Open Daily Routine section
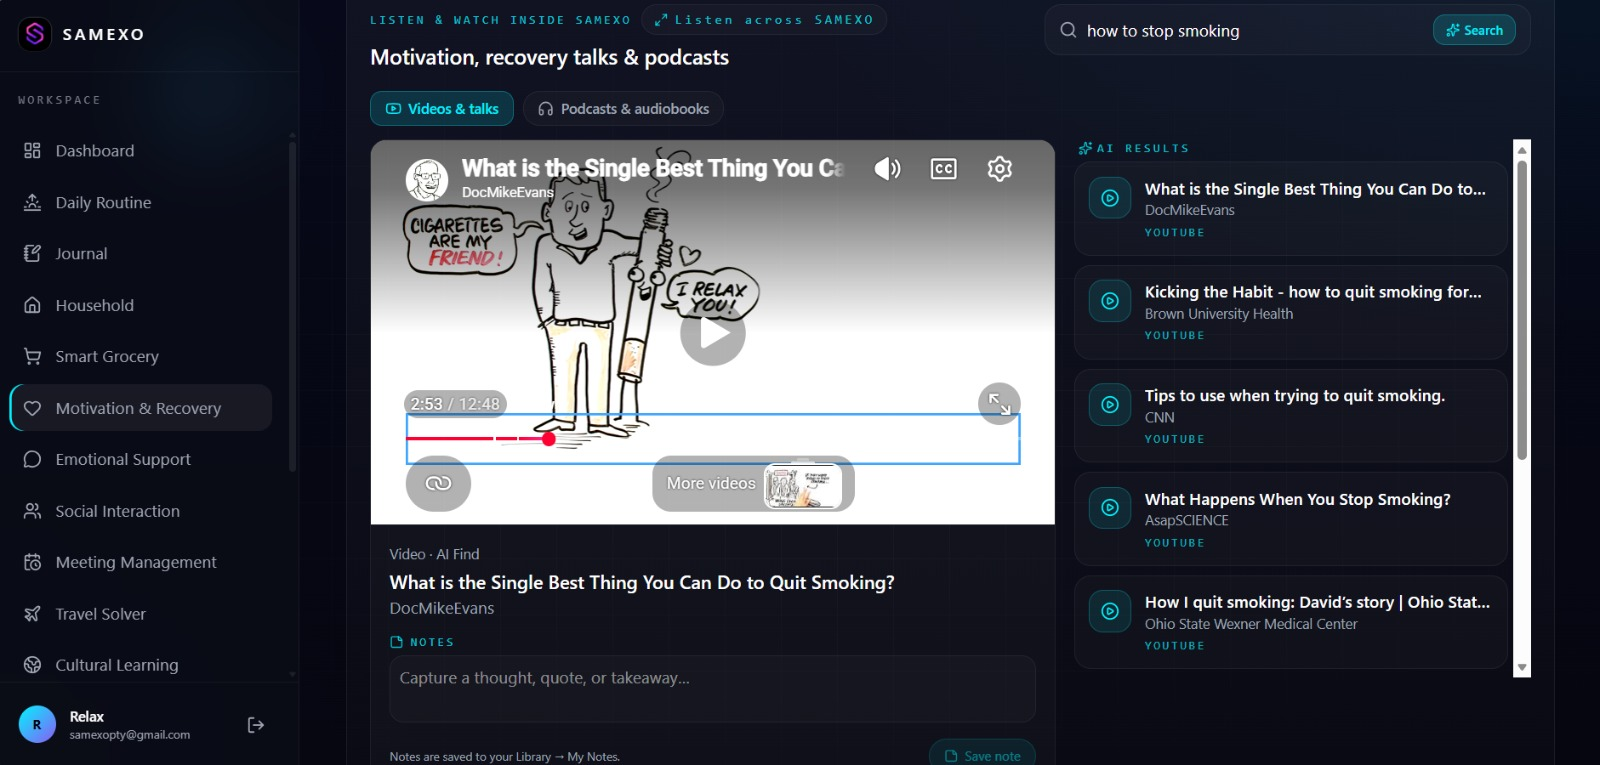1600x765 pixels. point(141,202)
